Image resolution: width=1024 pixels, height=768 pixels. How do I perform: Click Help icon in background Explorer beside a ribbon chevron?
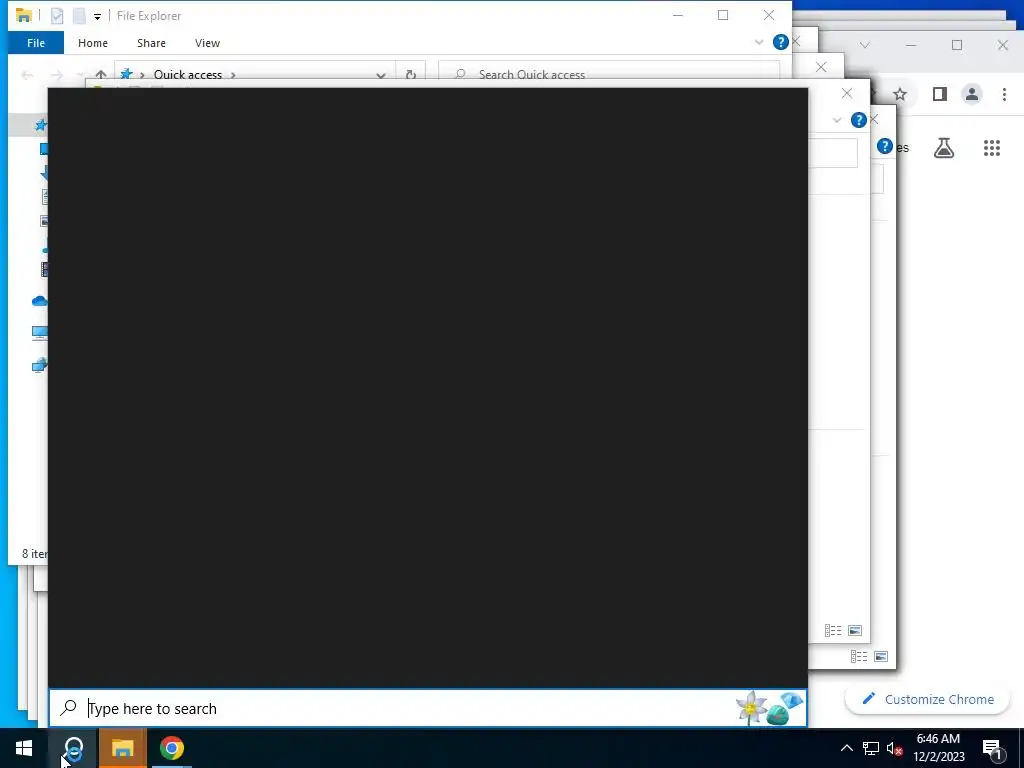click(x=859, y=120)
